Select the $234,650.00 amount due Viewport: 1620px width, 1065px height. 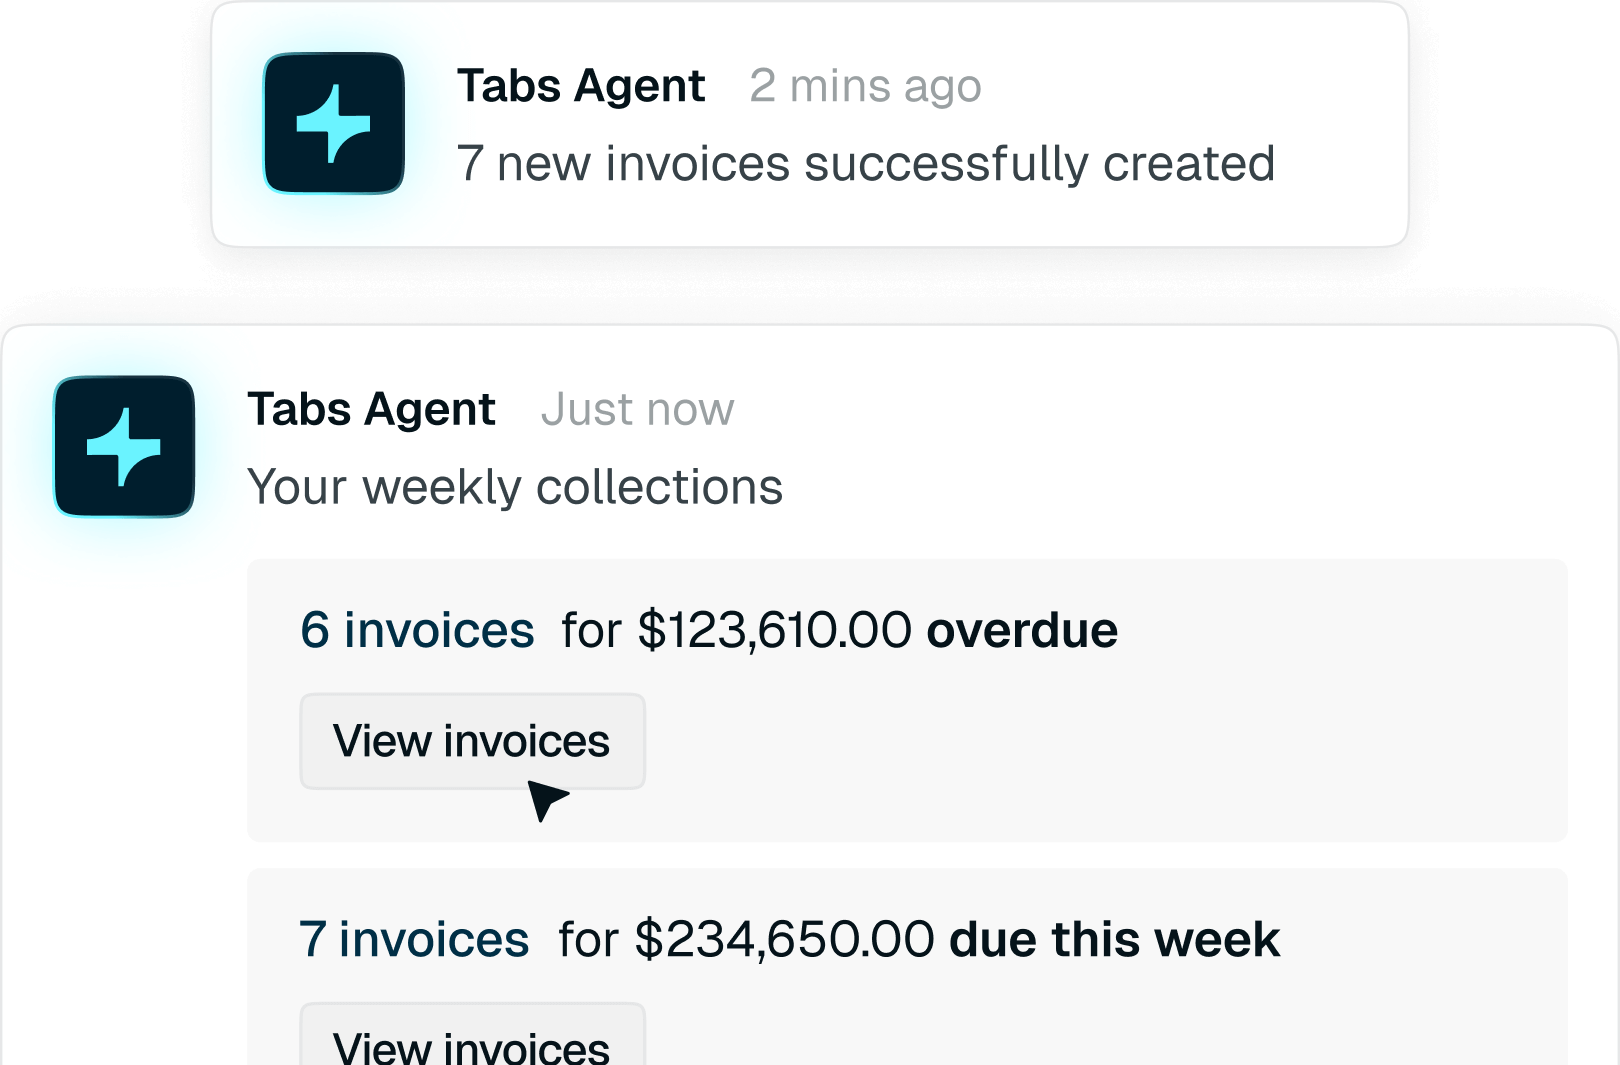(x=784, y=939)
